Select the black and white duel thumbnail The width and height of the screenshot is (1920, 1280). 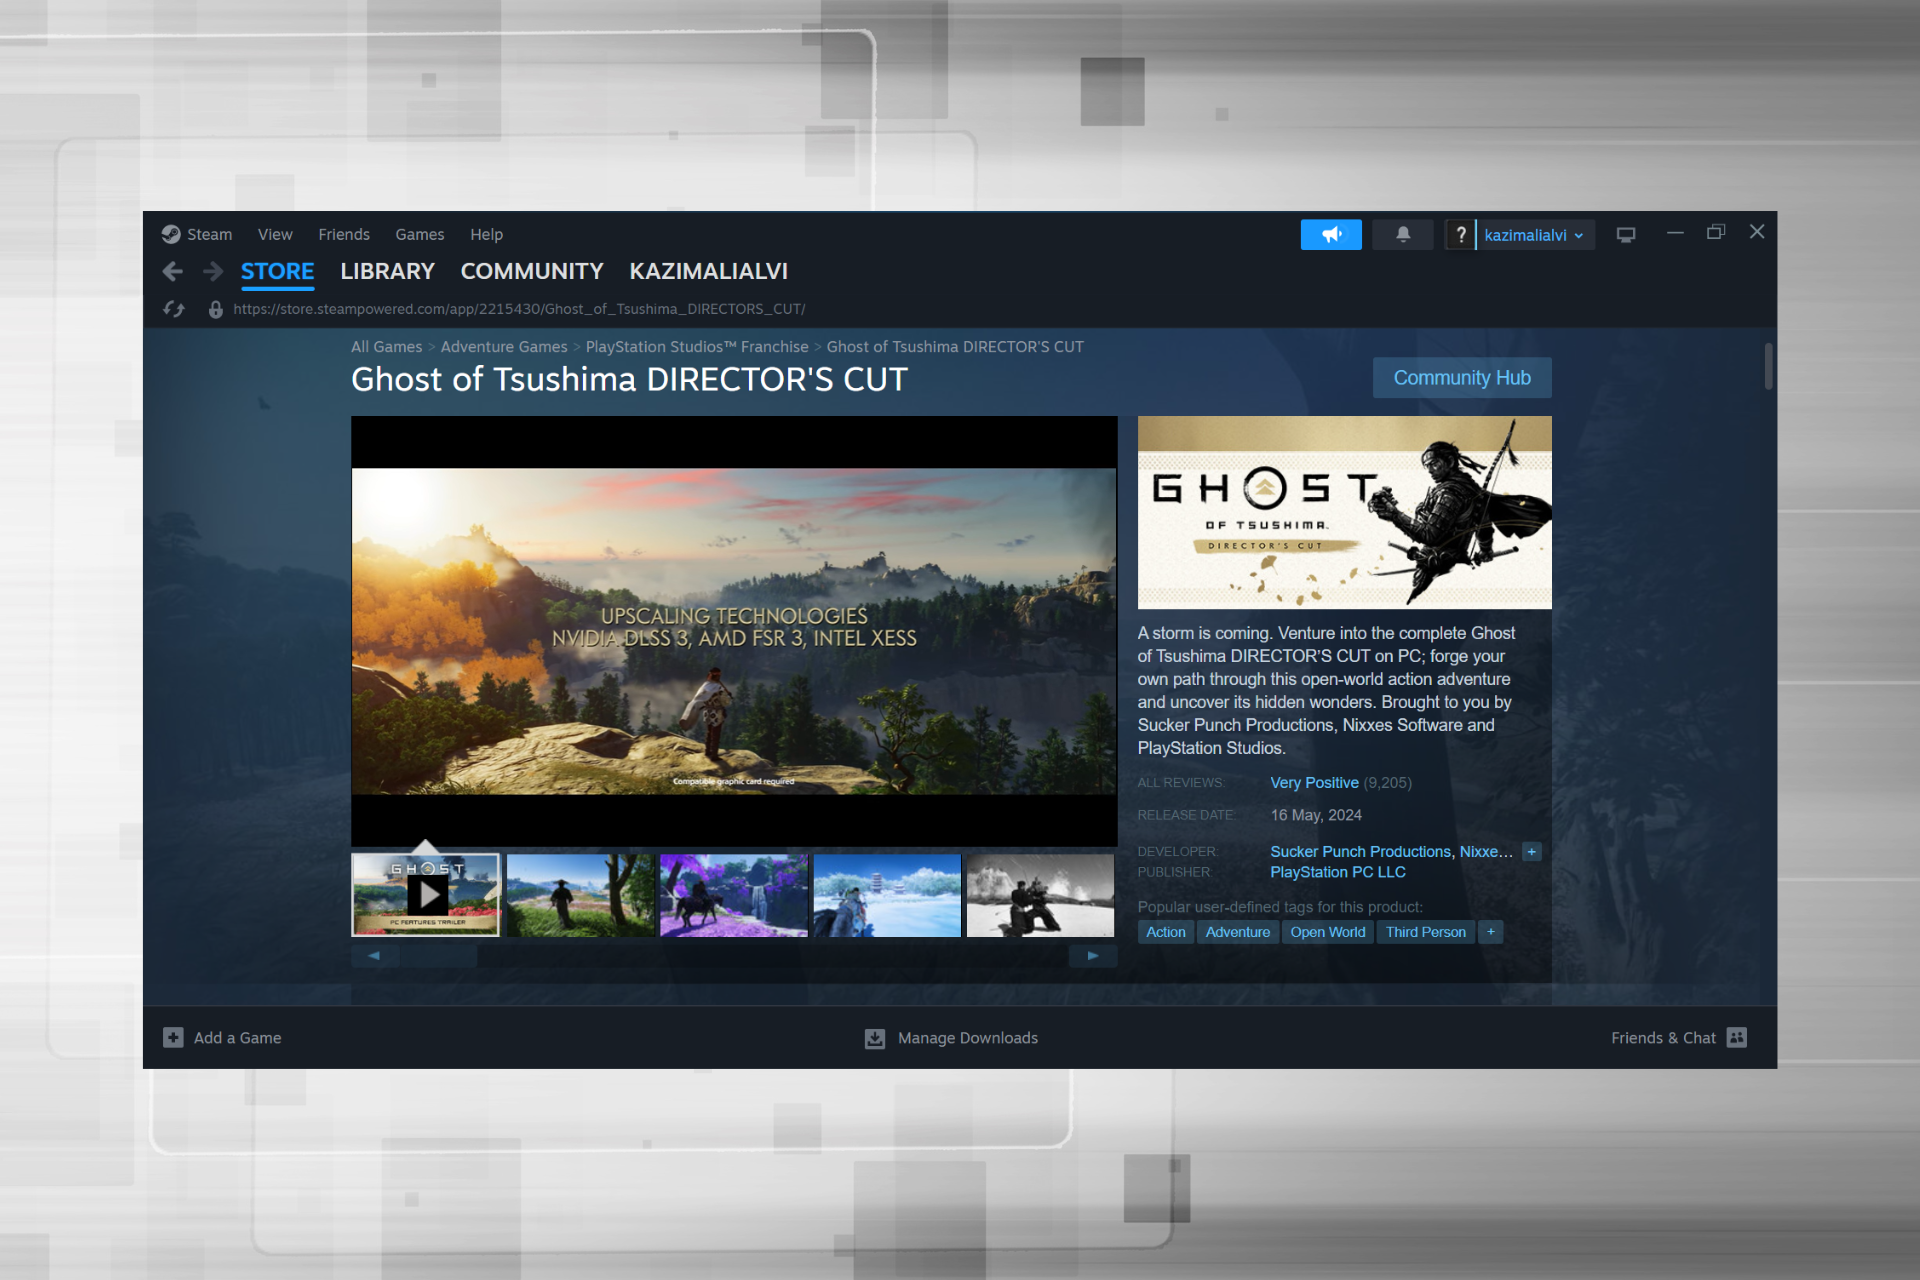(1040, 895)
